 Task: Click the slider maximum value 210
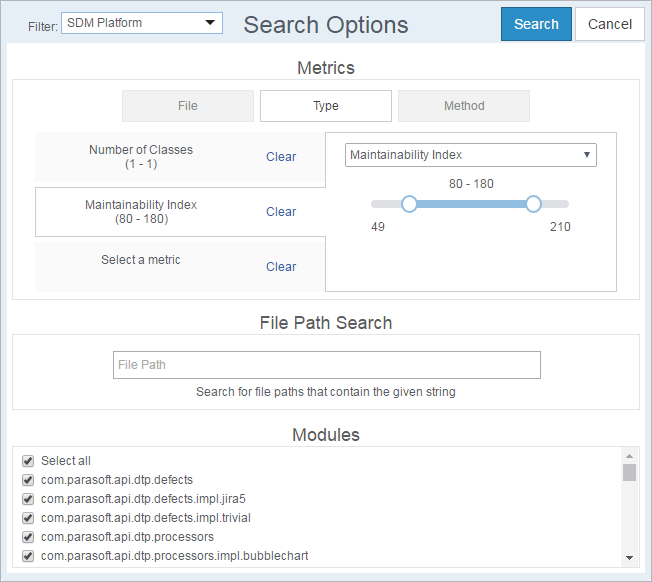tap(560, 227)
